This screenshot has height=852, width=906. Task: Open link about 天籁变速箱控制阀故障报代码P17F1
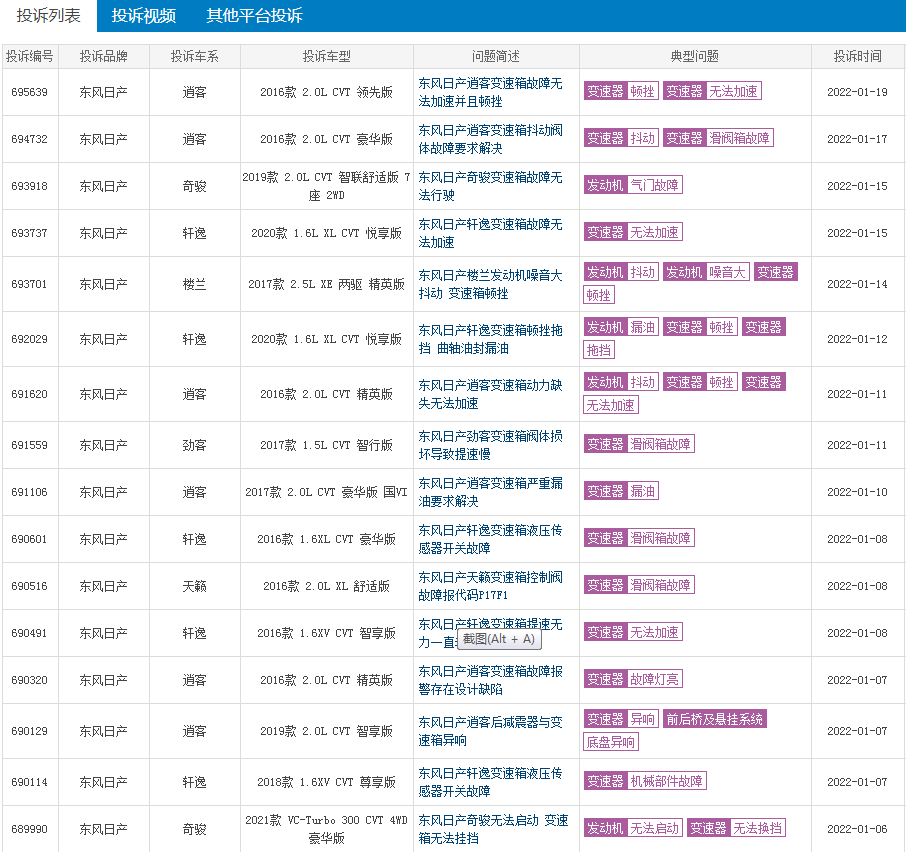click(x=490, y=586)
